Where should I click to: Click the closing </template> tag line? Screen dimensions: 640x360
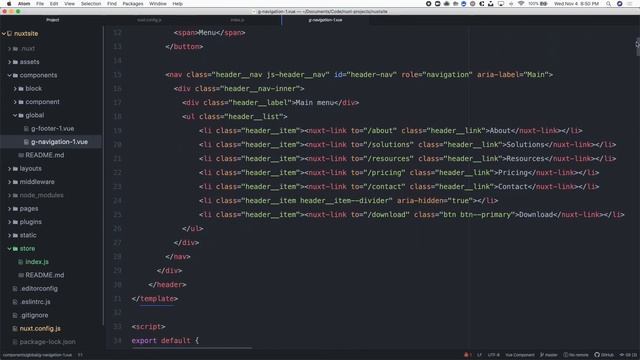[x=155, y=299]
